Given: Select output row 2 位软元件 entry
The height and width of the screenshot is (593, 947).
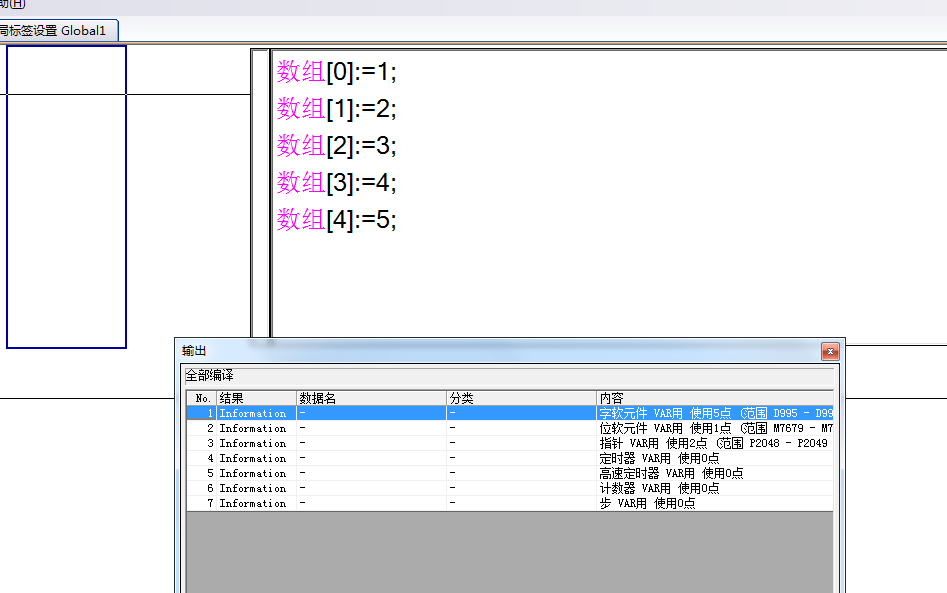Looking at the screenshot, I should pyautogui.click(x=714, y=428).
